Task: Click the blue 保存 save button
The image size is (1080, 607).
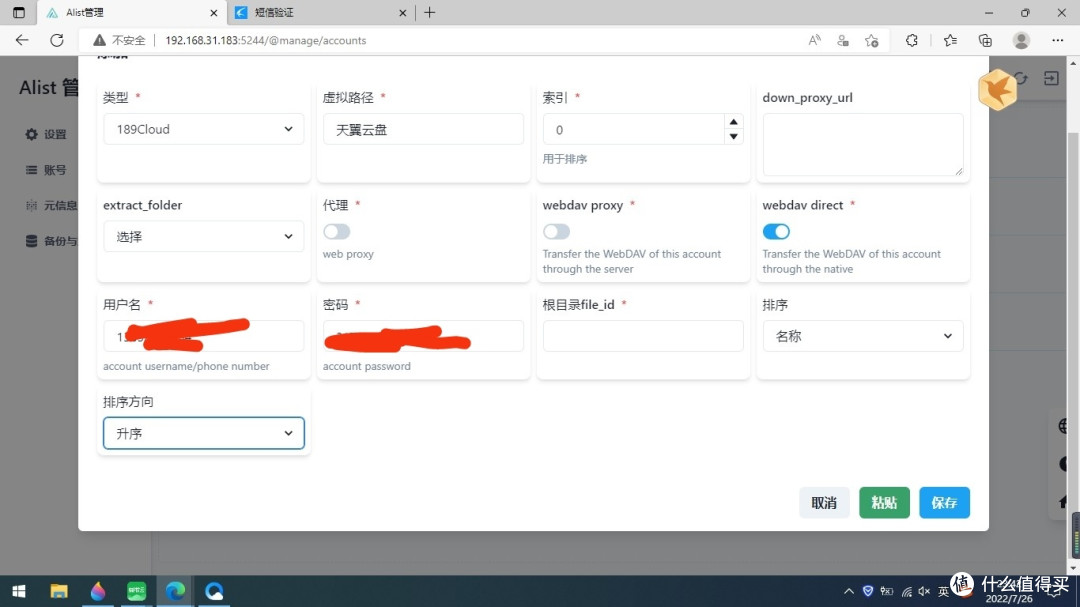Action: point(944,502)
